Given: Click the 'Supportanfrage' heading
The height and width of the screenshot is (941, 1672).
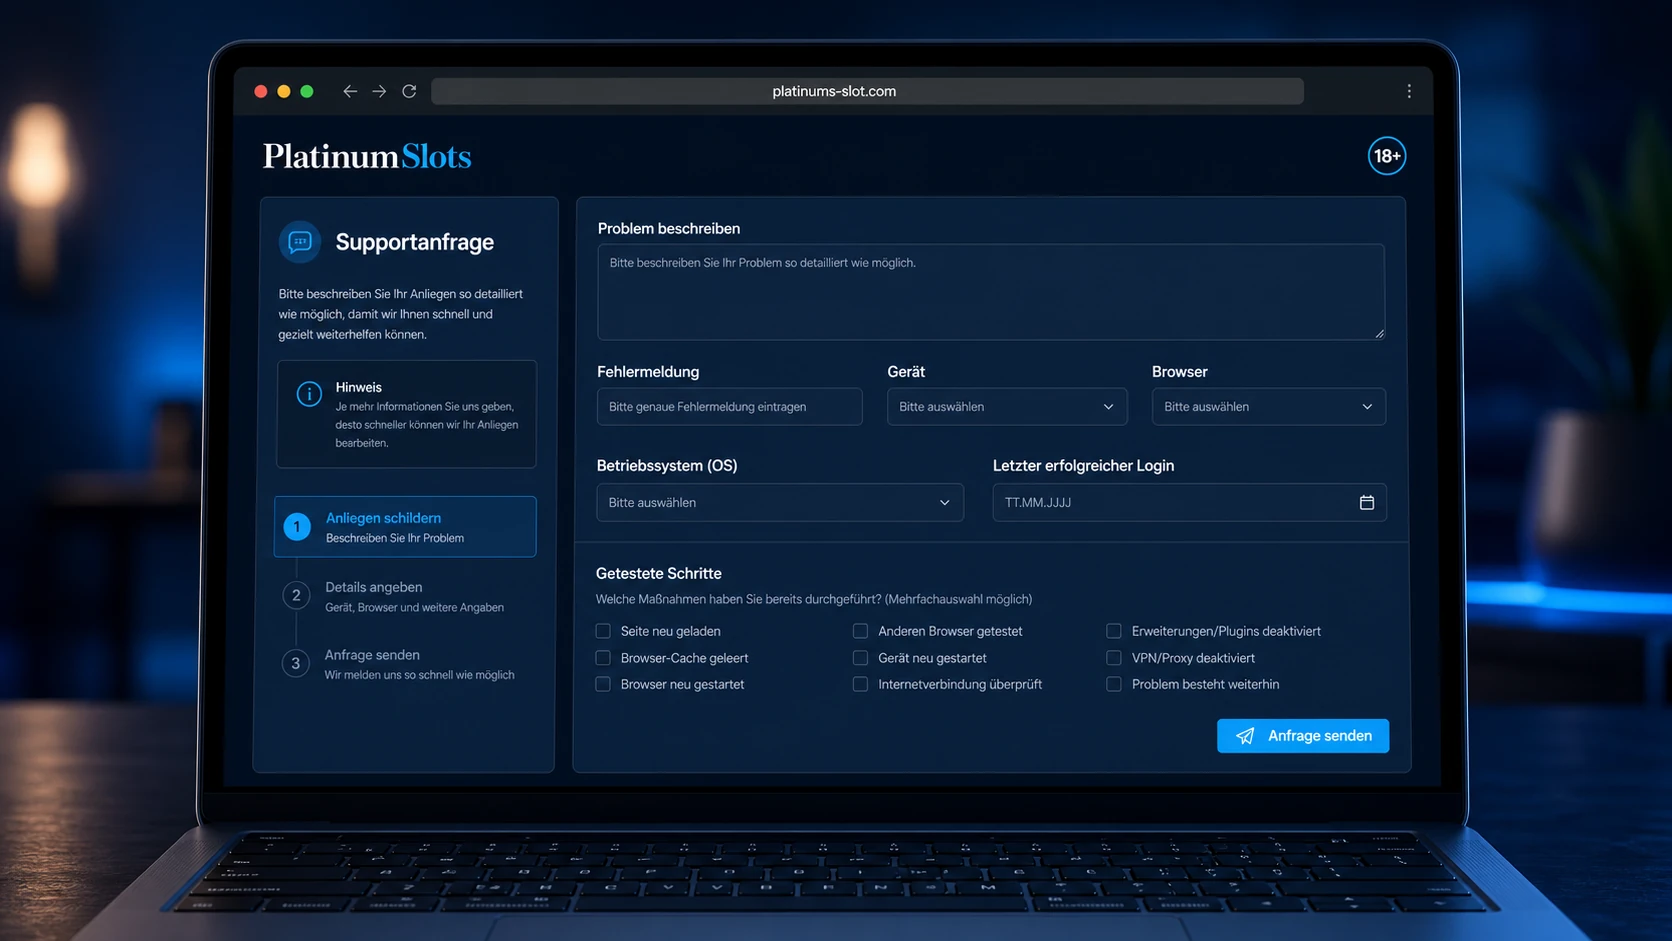Looking at the screenshot, I should point(415,242).
